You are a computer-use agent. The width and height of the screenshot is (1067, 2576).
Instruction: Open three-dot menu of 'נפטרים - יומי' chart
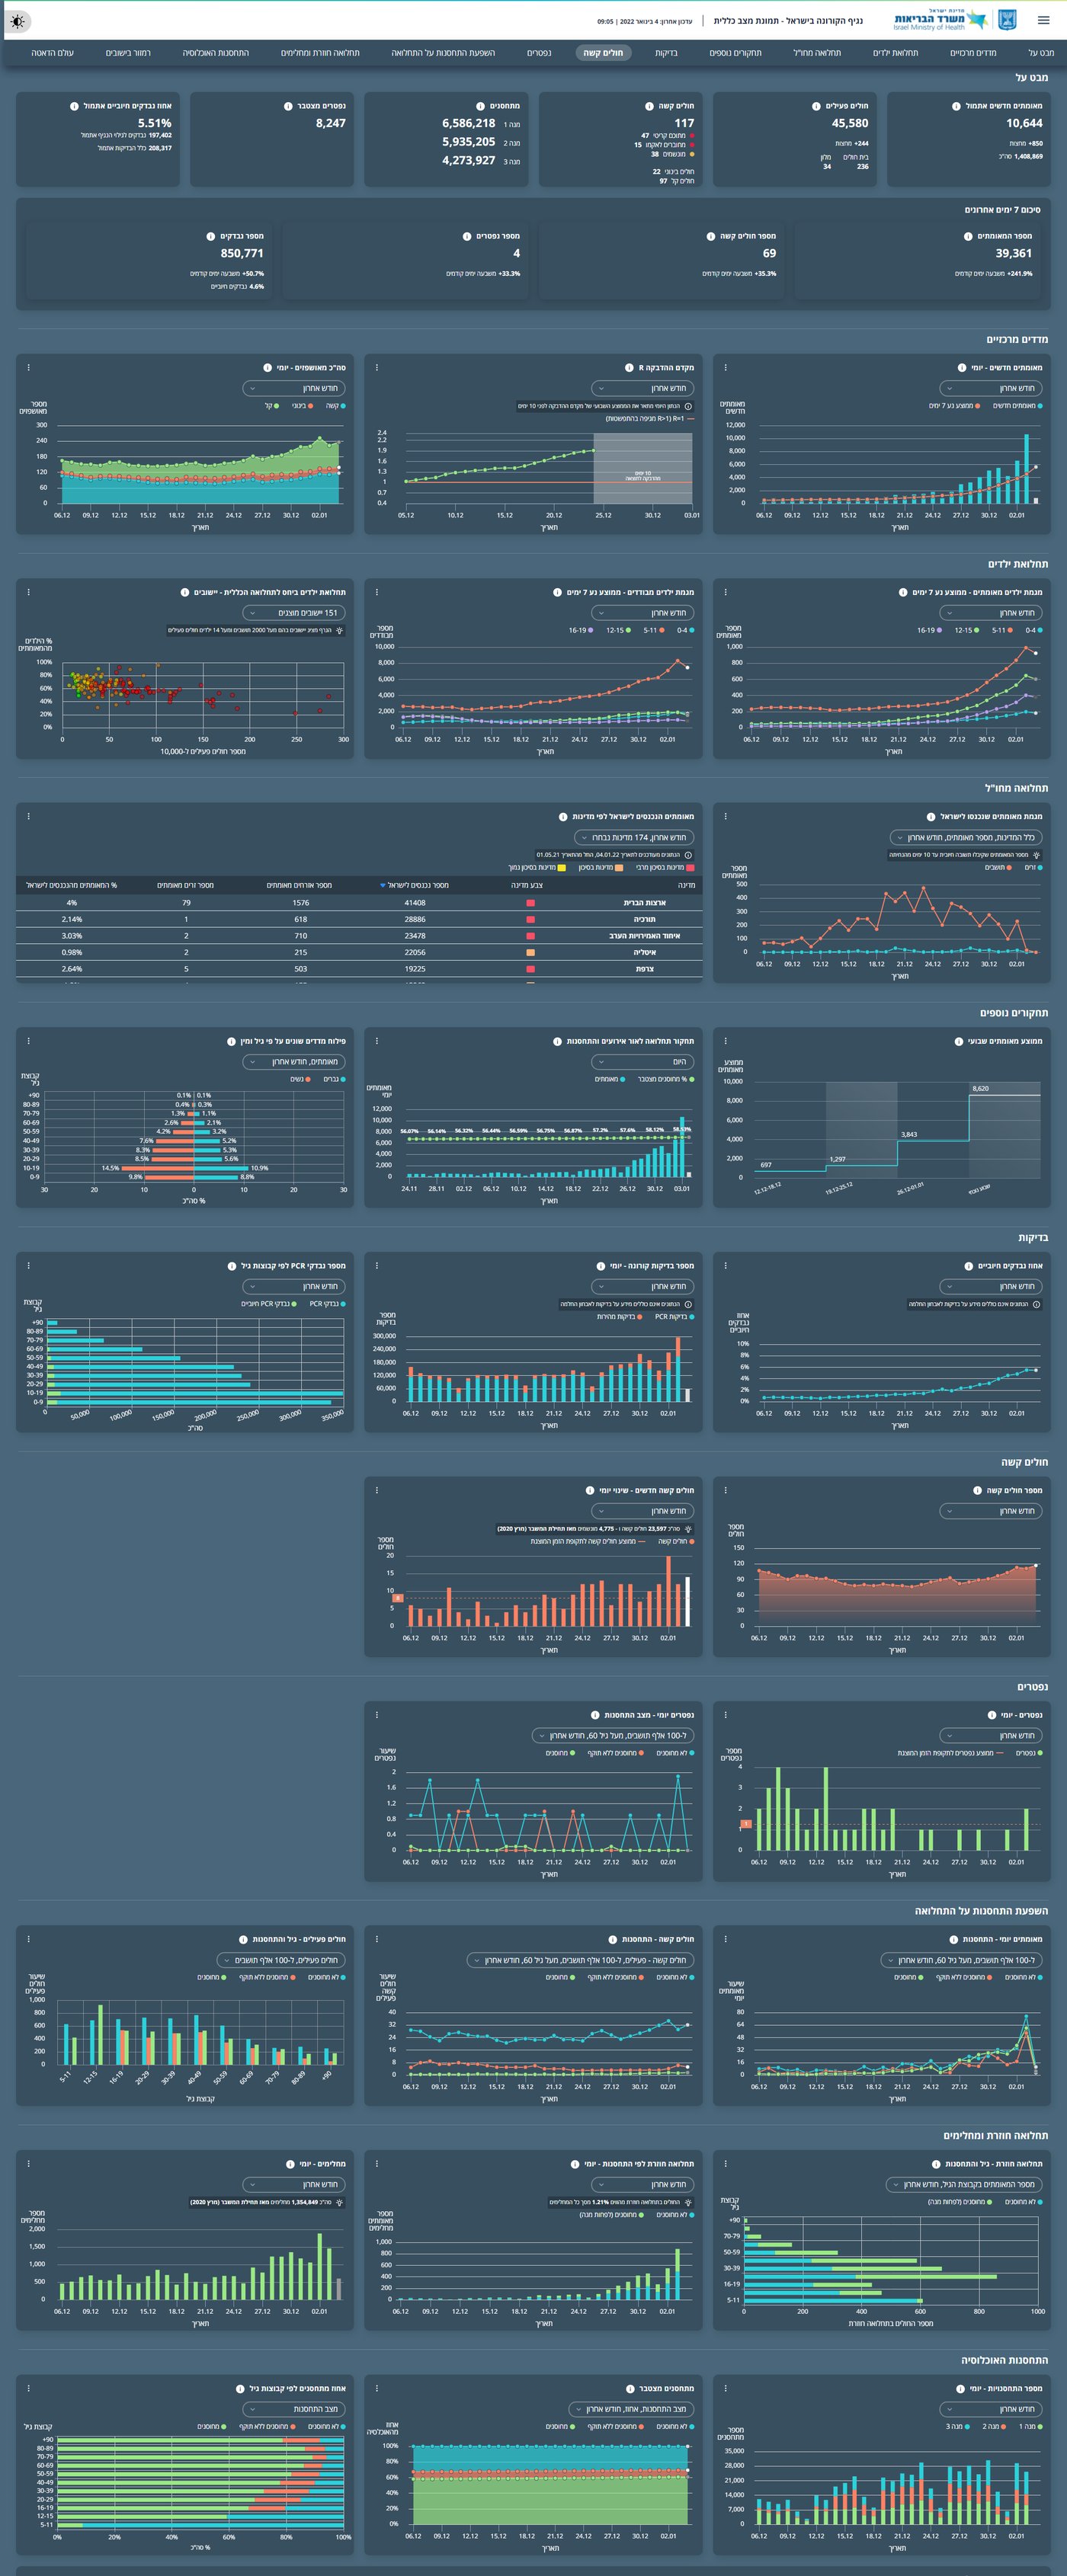725,1715
